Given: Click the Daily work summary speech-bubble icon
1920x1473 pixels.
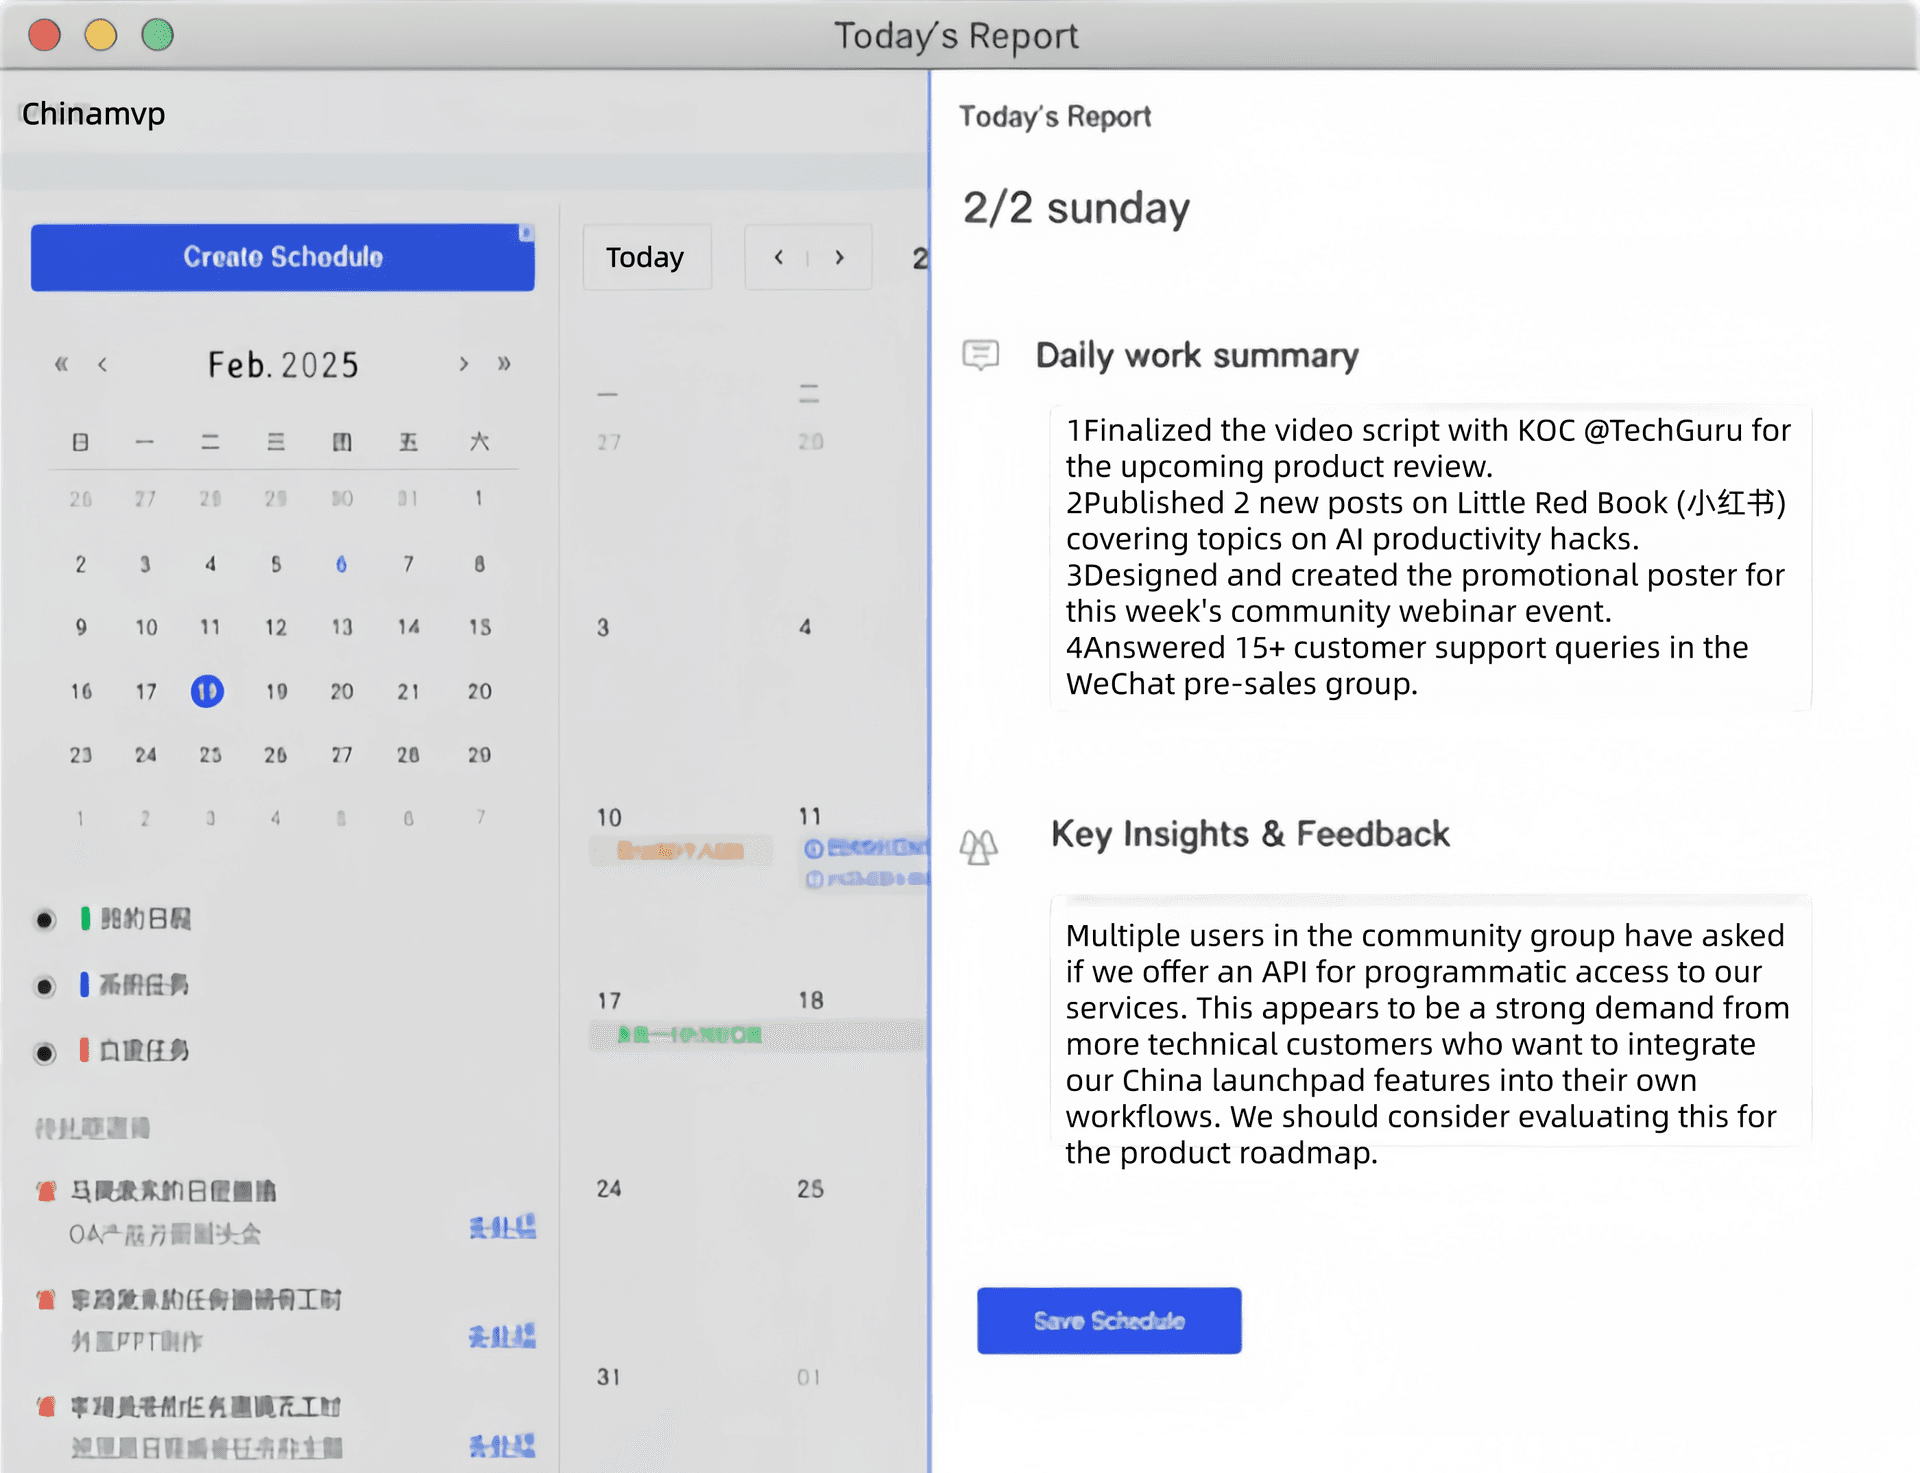Looking at the screenshot, I should (x=981, y=355).
